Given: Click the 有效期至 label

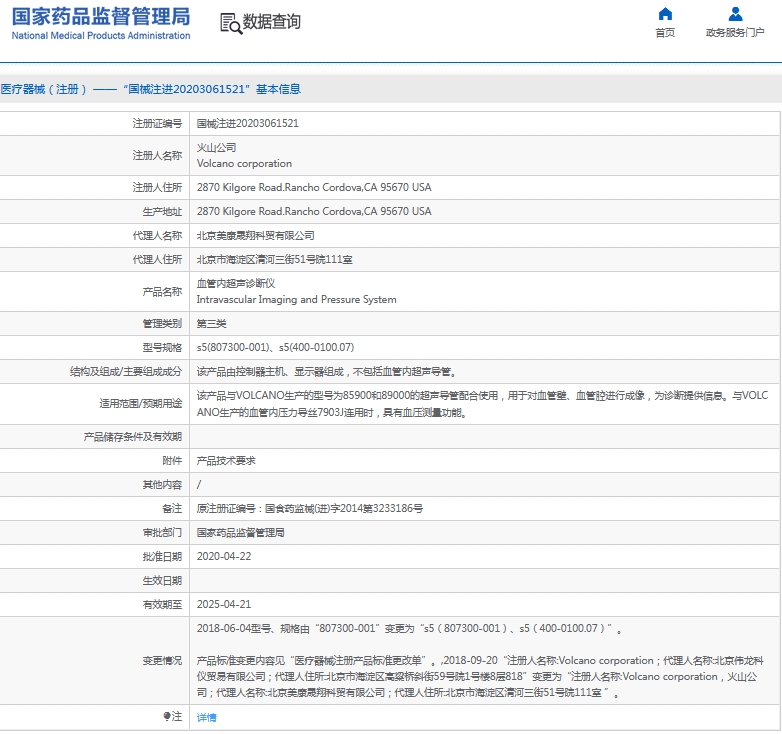Looking at the screenshot, I should coord(162,604).
